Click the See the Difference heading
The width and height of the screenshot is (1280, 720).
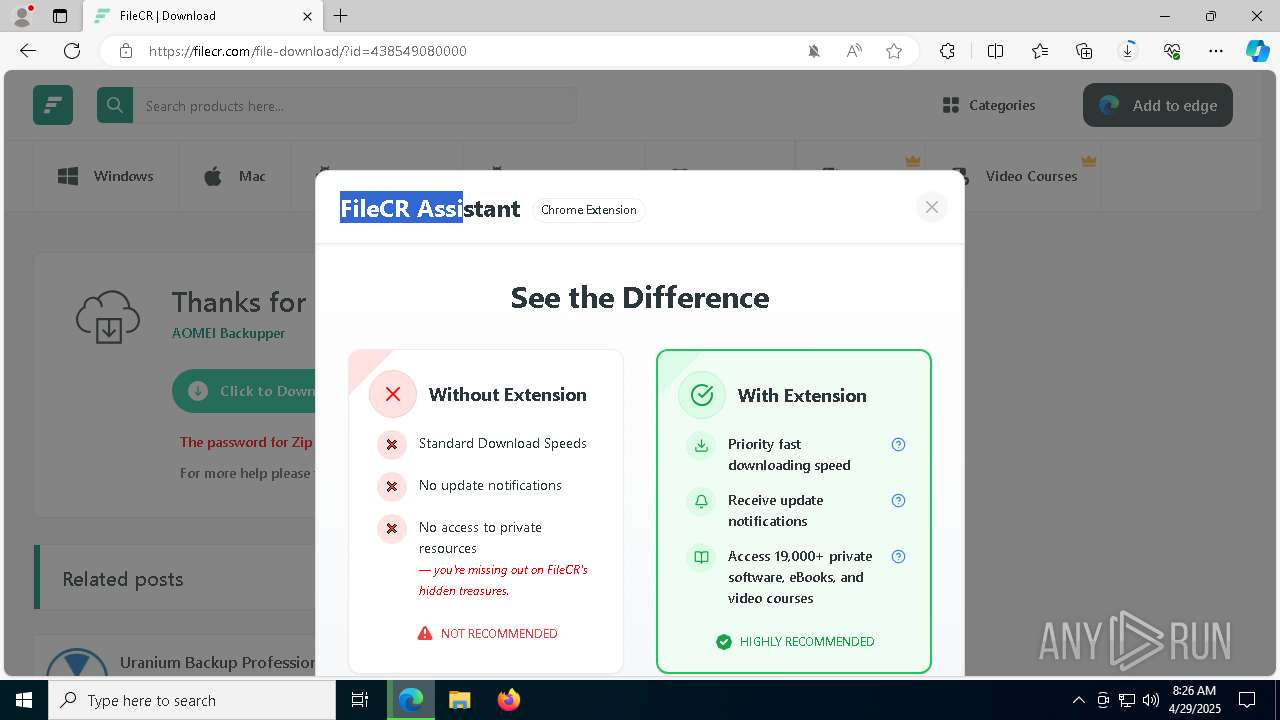coord(640,297)
